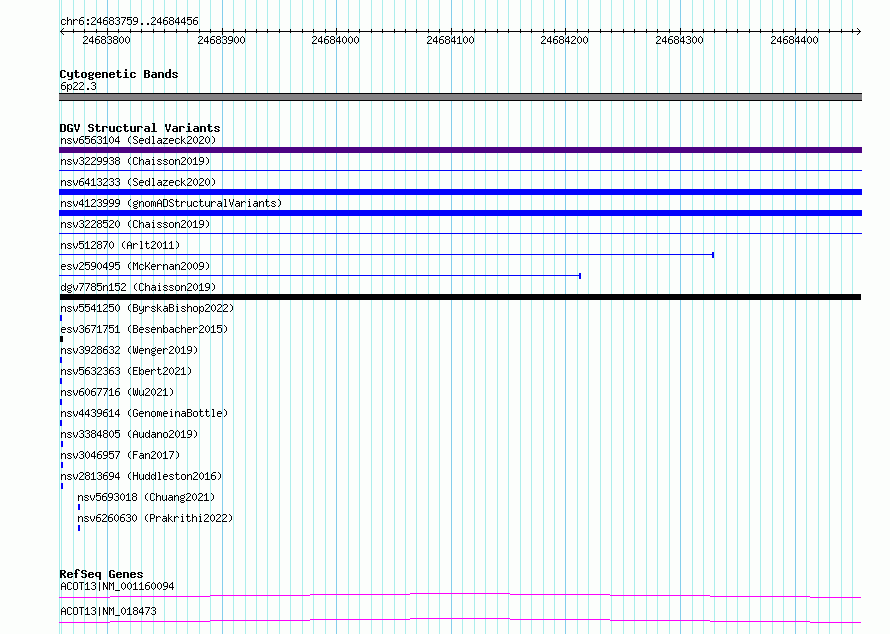890x634 pixels.
Task: Click the end marker of esv2590495 line
Action: tap(580, 276)
